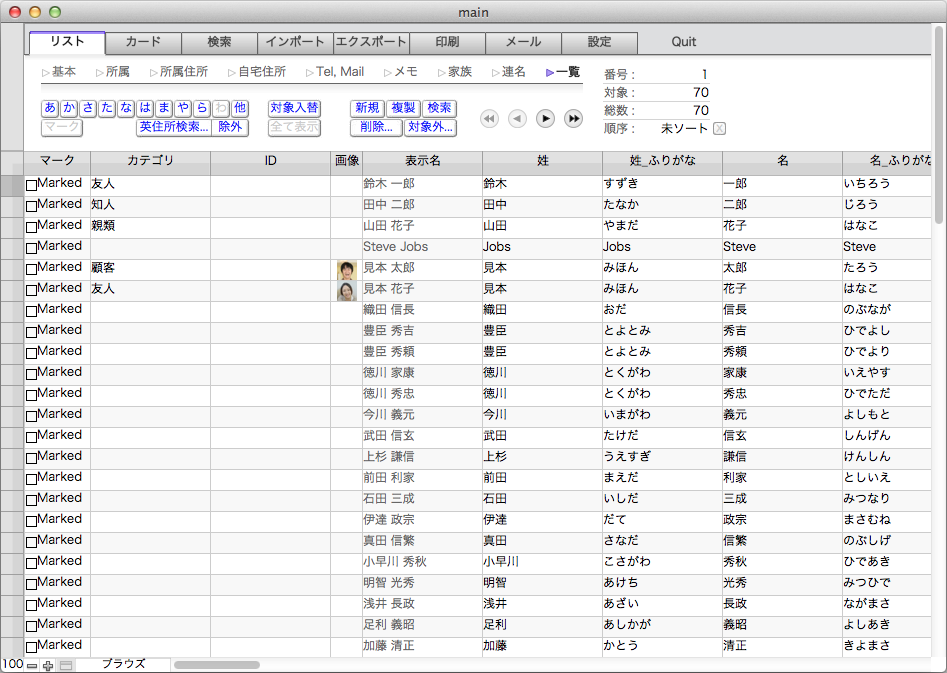Screen dimensions: 947x673
Task: Toggle the status area icon at bottom
Action: 66,665
